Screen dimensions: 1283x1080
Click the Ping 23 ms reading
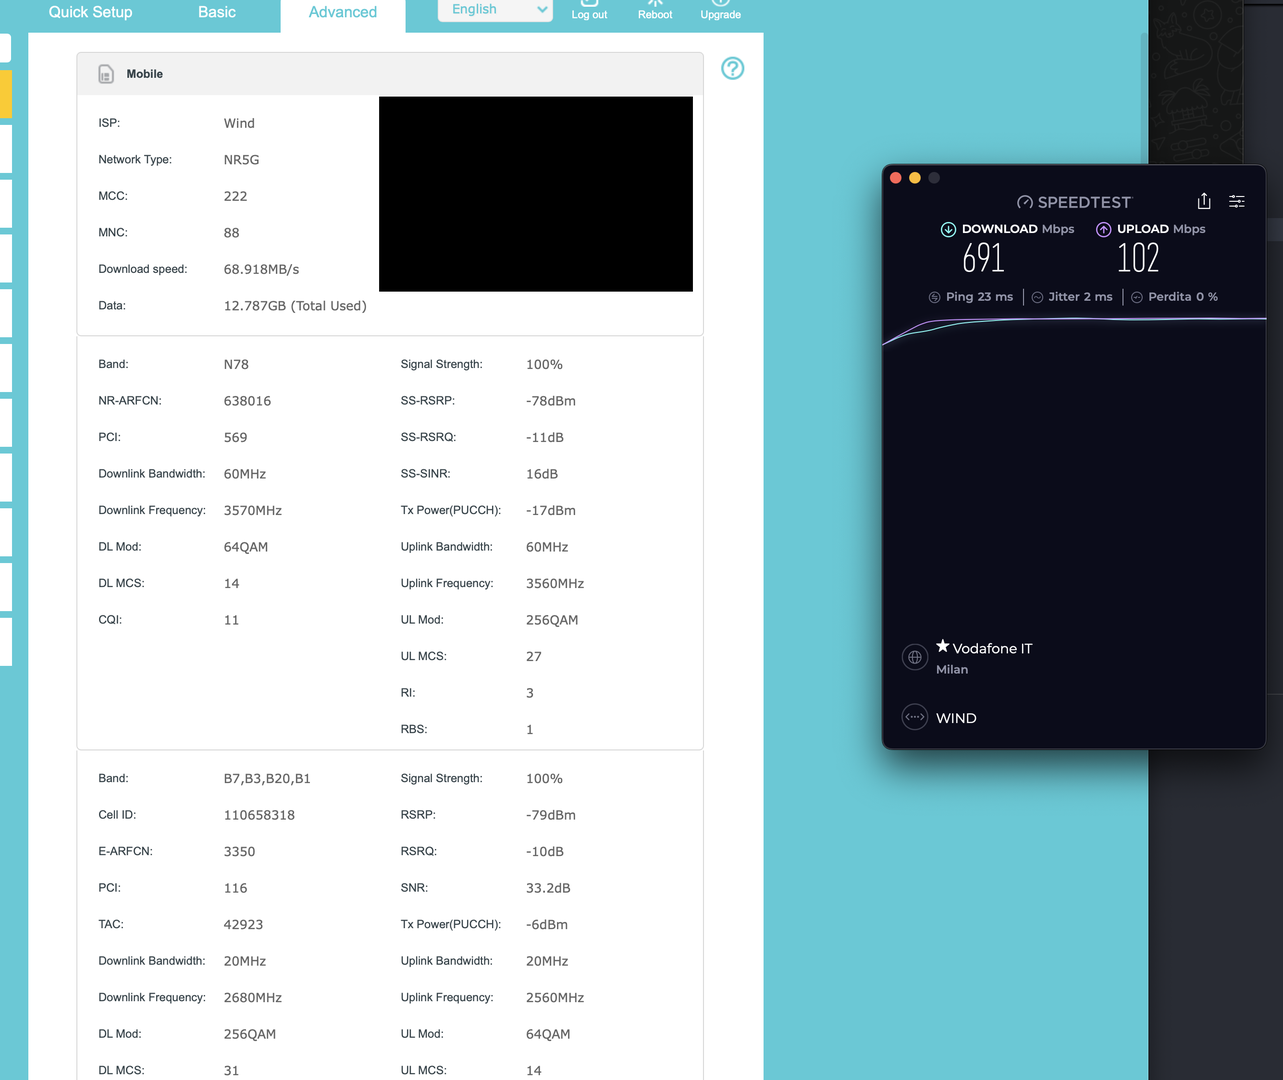click(x=979, y=297)
